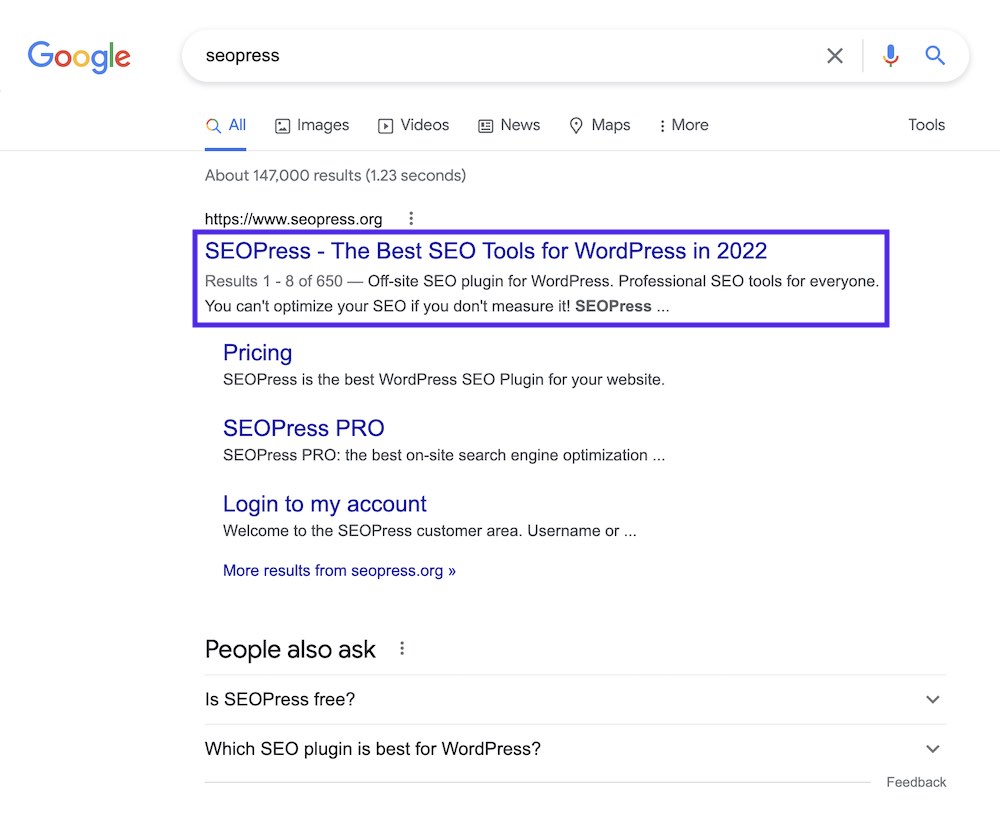Click the Google logo
Image resolution: width=1000 pixels, height=813 pixels.
(79, 57)
